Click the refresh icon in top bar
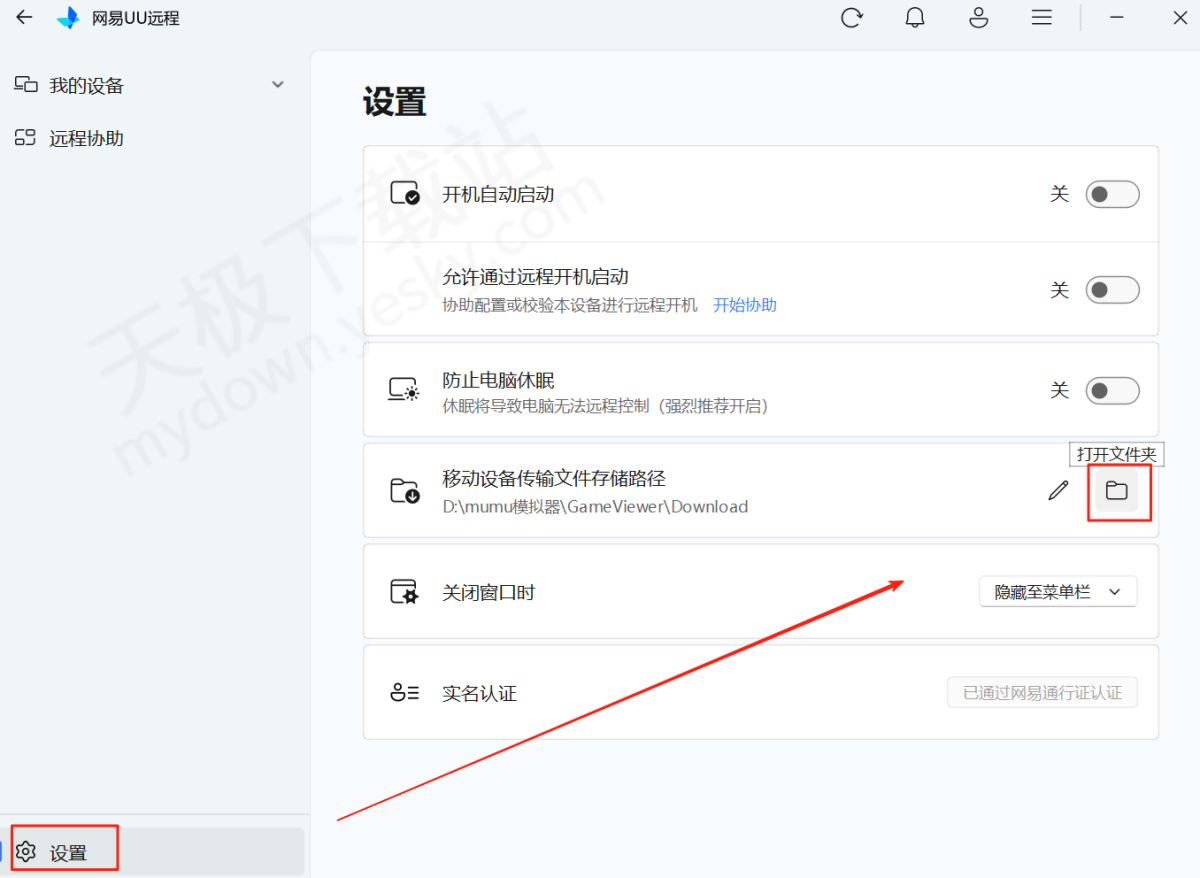This screenshot has height=878, width=1200. coord(851,18)
